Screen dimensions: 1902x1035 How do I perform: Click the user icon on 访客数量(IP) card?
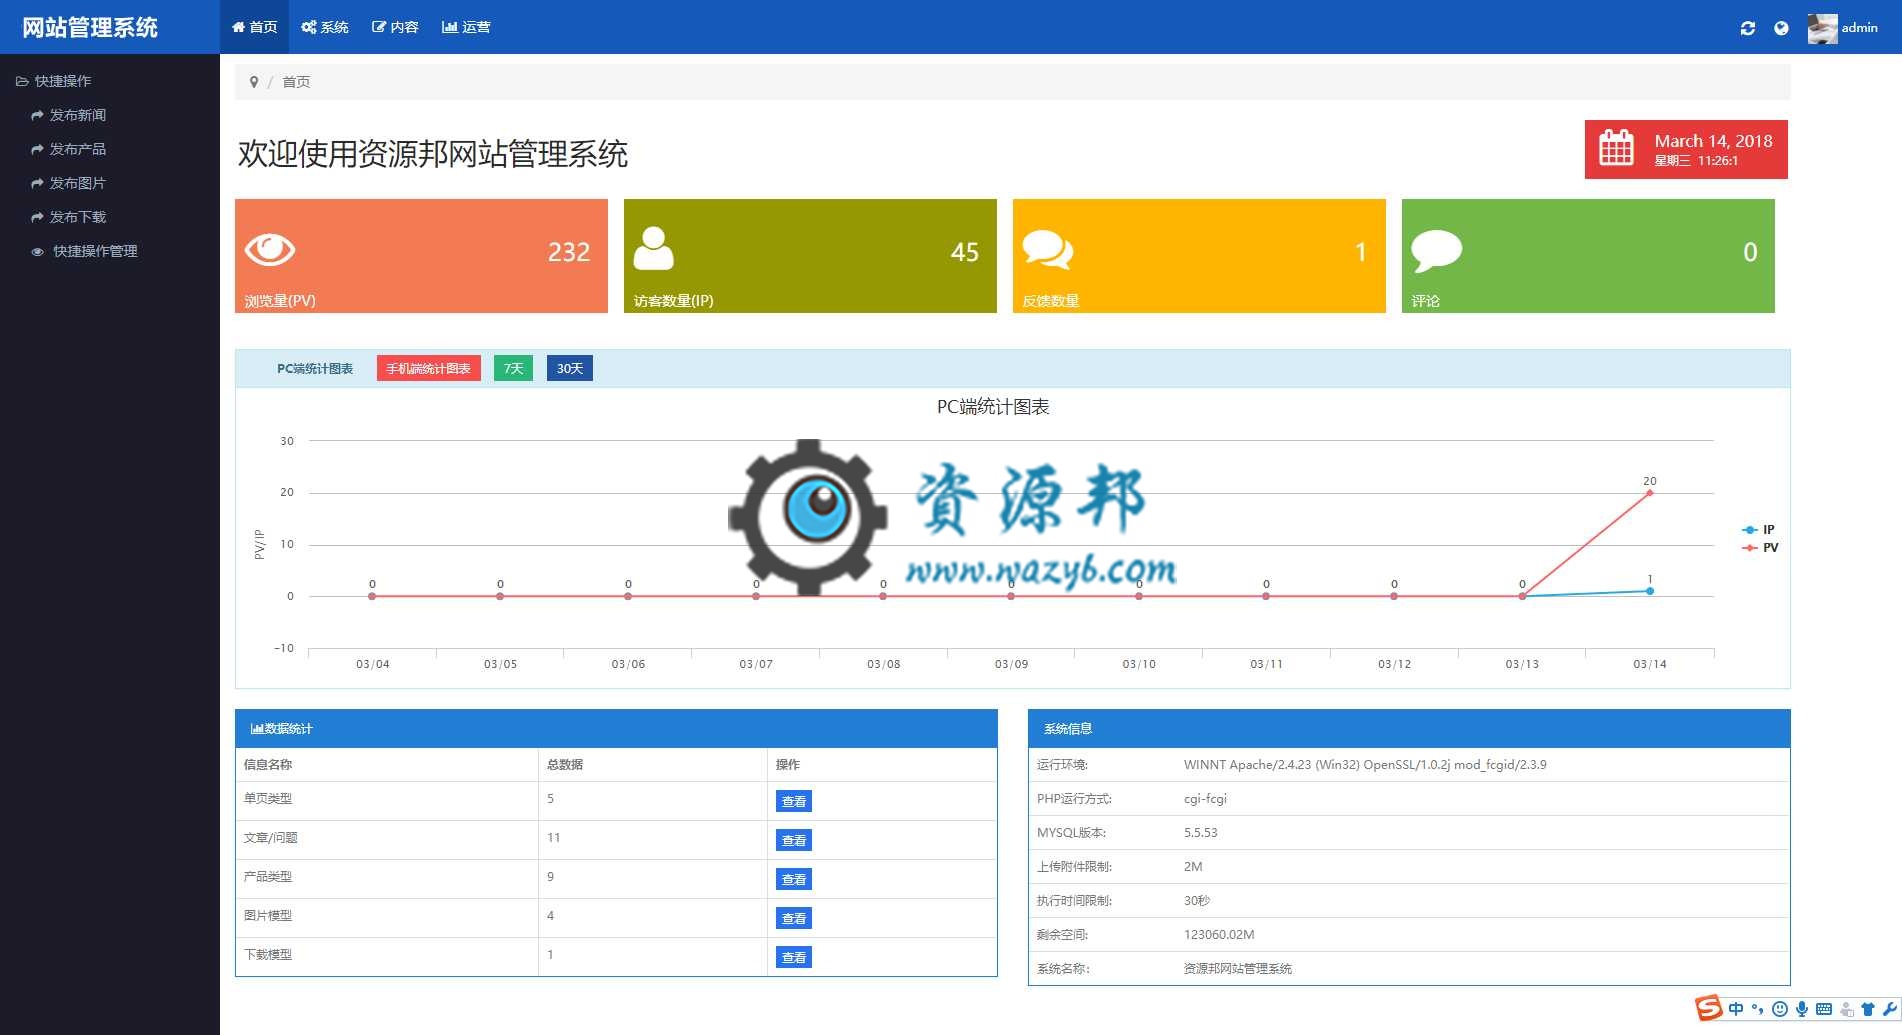coord(654,248)
